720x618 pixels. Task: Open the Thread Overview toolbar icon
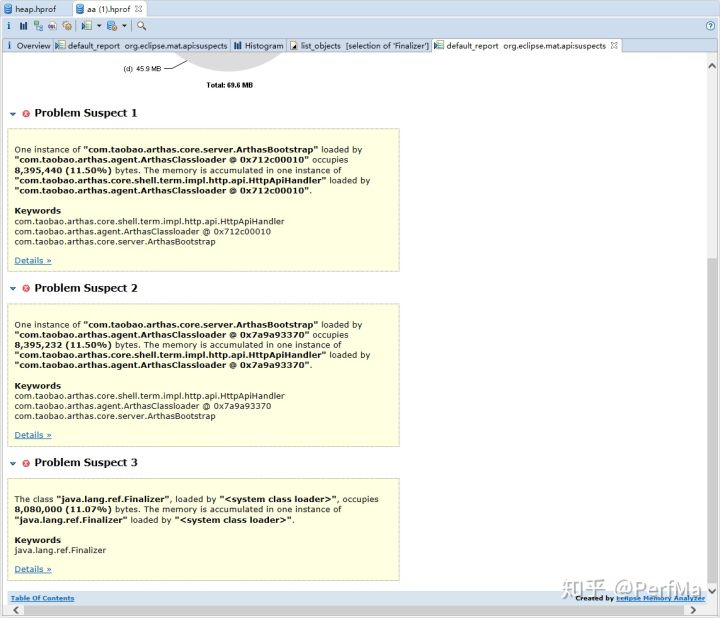click(x=67, y=26)
